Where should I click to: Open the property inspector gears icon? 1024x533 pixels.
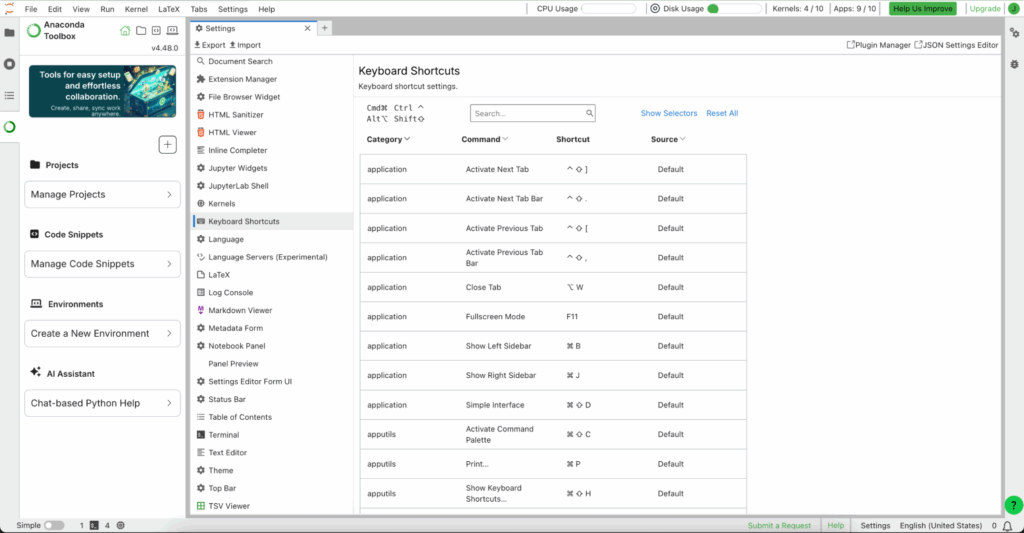tap(1014, 32)
